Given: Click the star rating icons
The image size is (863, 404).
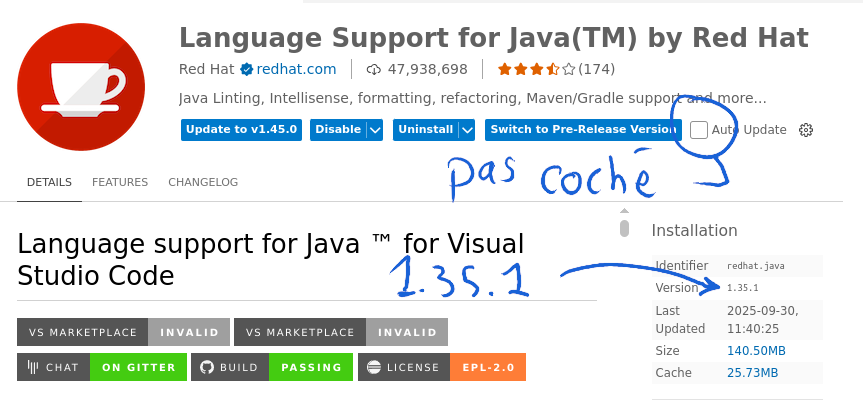Looking at the screenshot, I should 536,69.
